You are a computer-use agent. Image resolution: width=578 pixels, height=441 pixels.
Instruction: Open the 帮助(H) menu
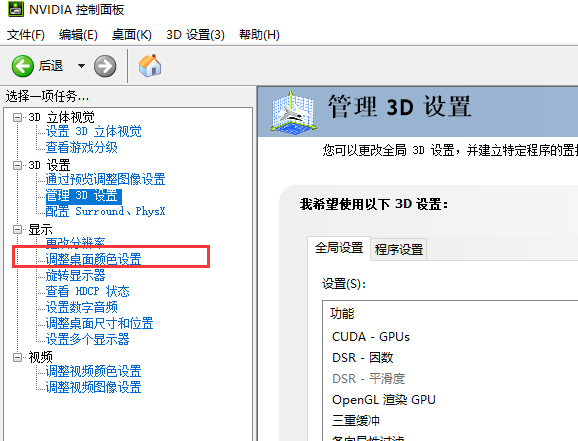tap(259, 35)
